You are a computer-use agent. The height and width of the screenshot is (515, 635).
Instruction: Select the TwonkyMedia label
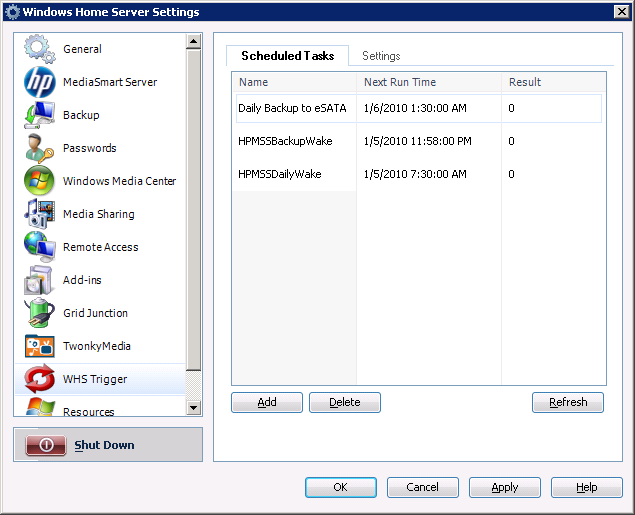(97, 346)
